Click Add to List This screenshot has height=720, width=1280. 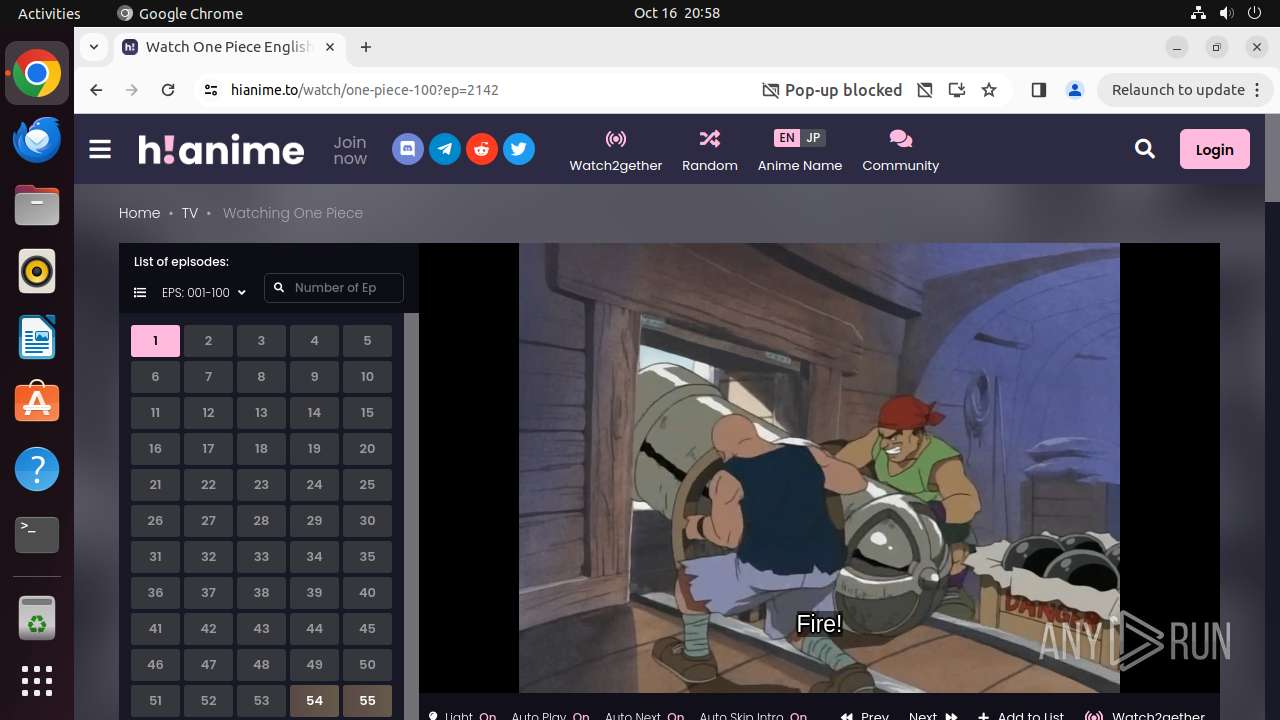click(1021, 715)
